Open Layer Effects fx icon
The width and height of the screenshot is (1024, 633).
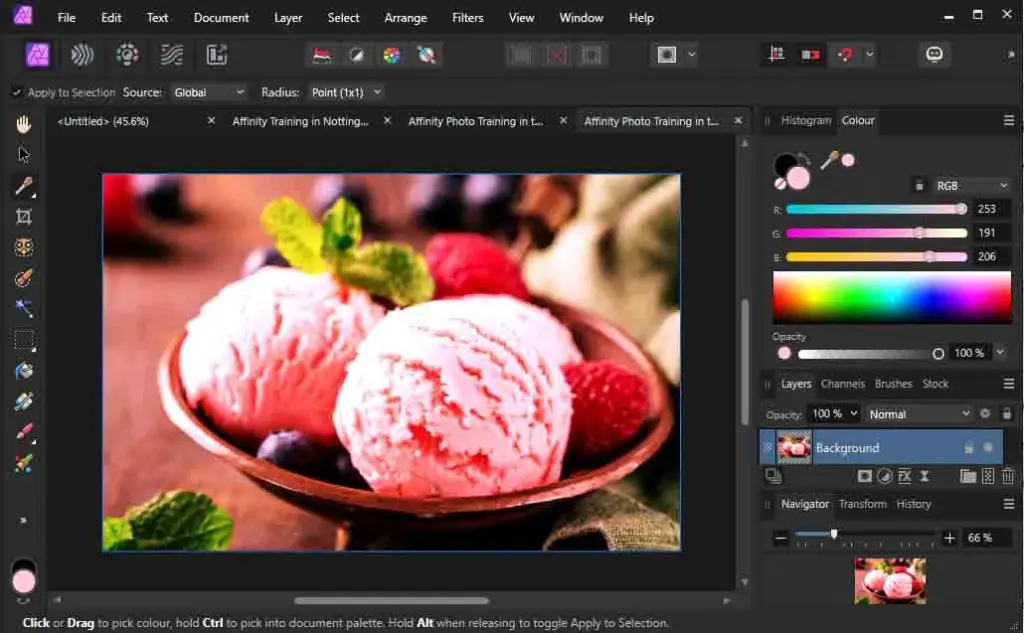point(904,476)
